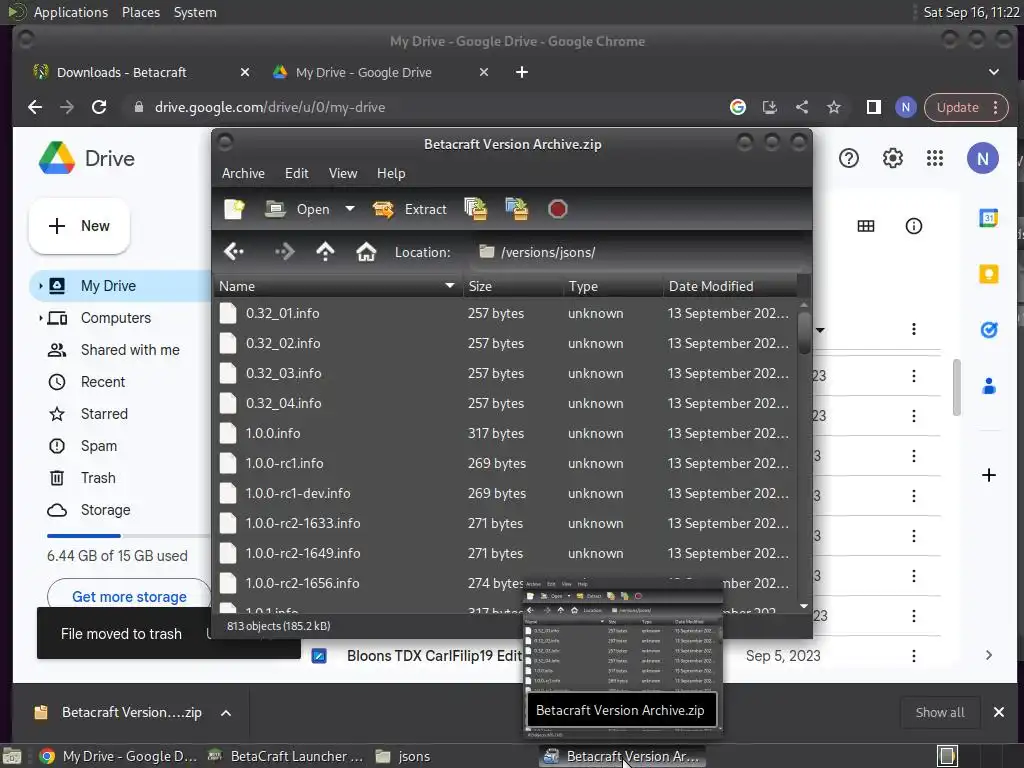Screen dimensions: 1024x768
Task: Select file 1.0.0-rc1-dev.info
Action: [505, 494]
